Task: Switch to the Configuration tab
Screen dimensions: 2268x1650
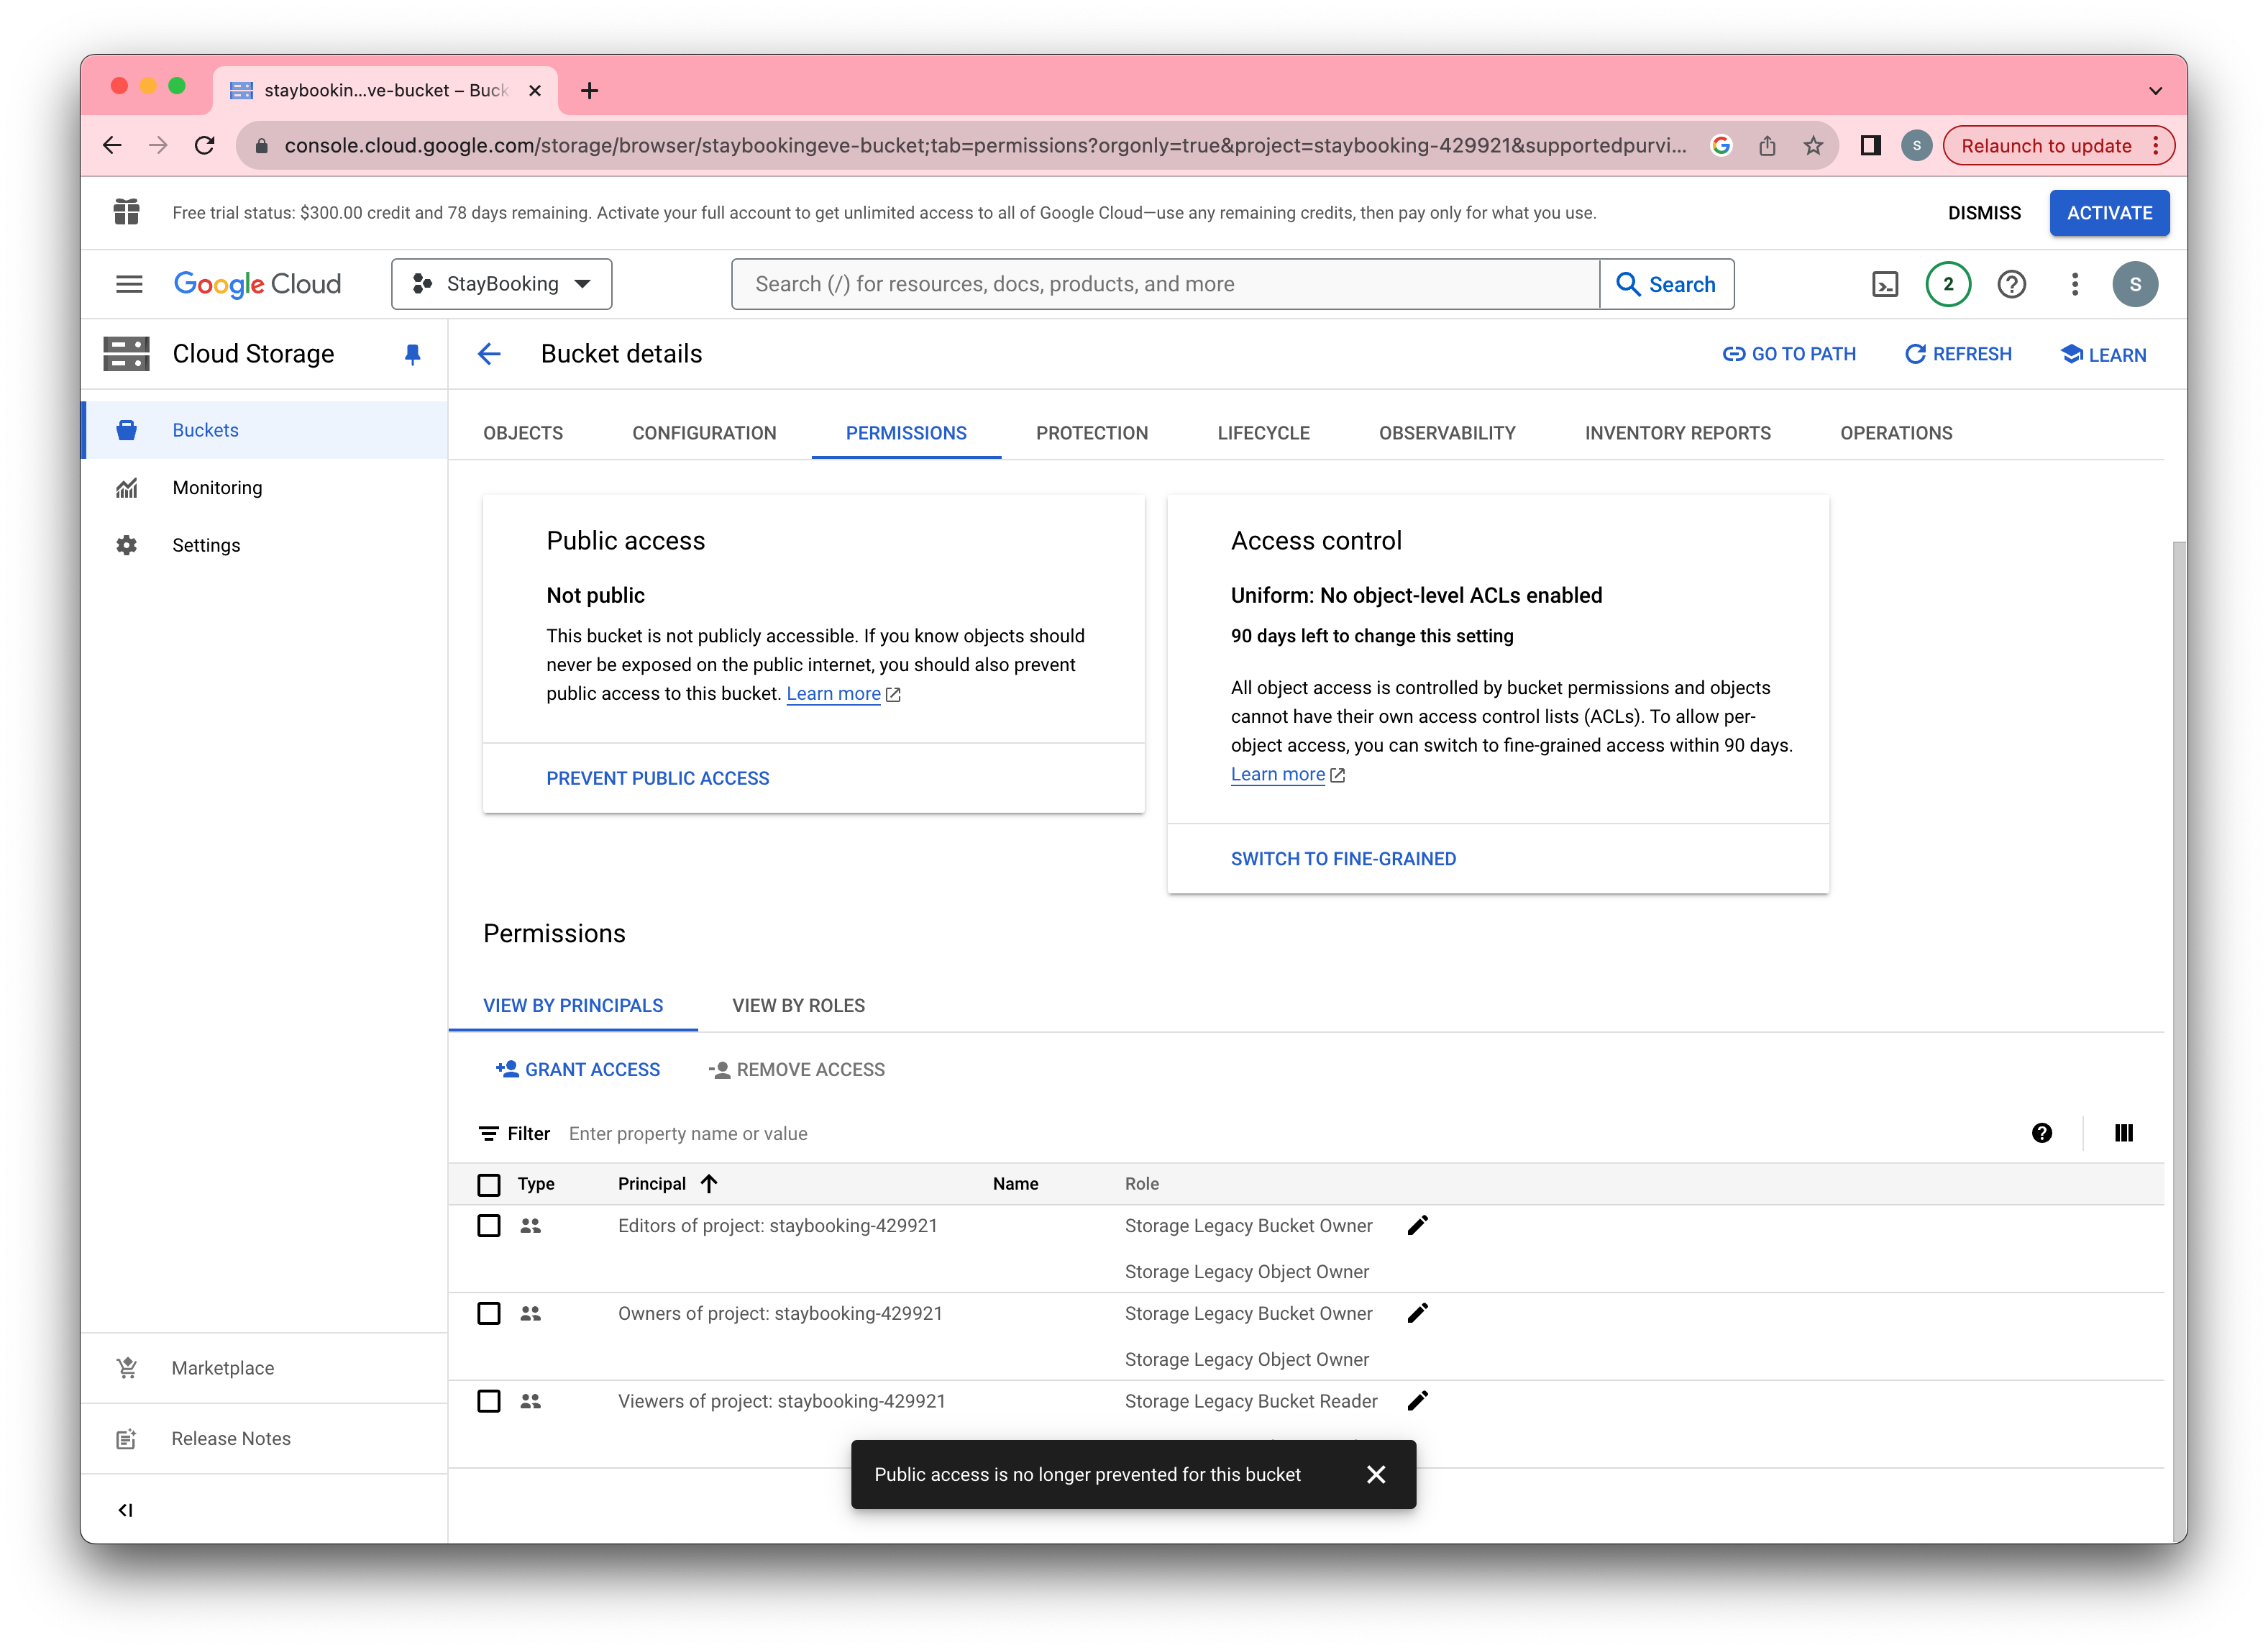Action: (x=704, y=433)
